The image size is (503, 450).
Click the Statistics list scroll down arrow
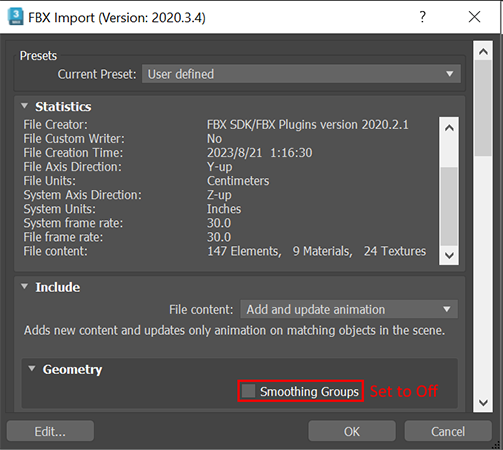[449, 256]
